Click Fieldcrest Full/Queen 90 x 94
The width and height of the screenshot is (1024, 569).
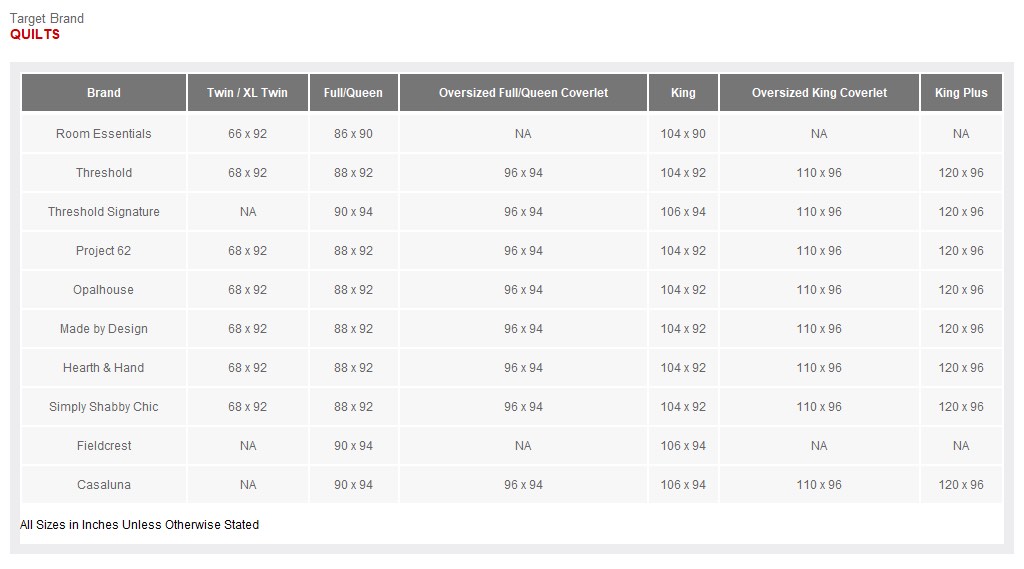click(353, 446)
